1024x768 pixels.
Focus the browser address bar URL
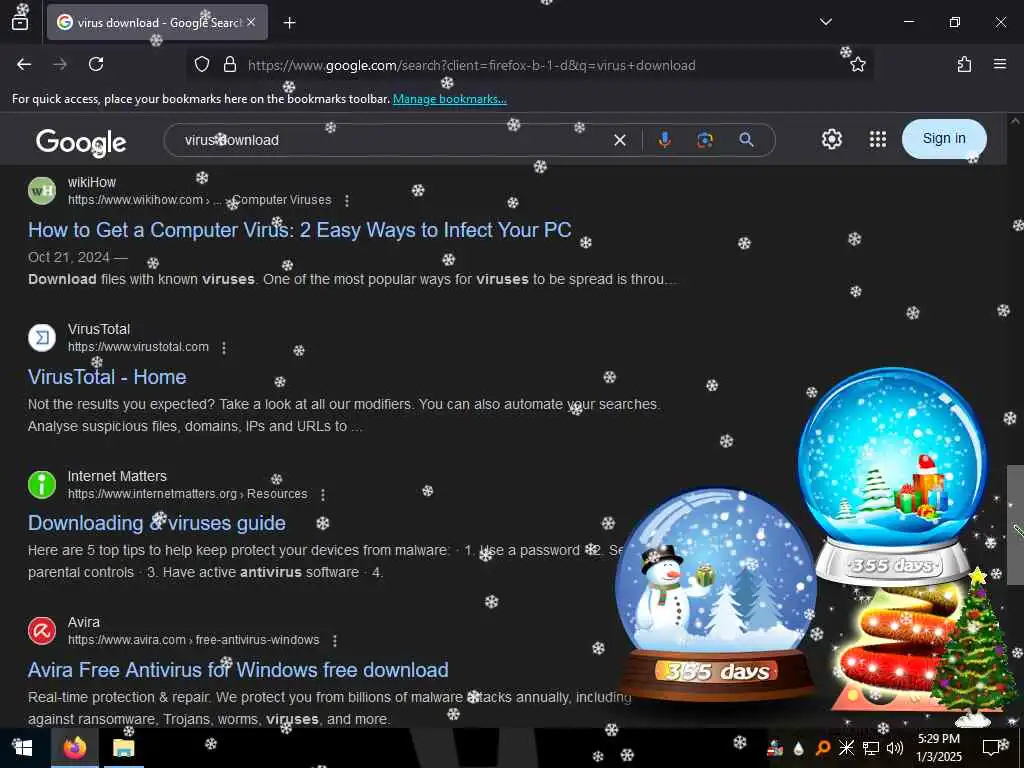(472, 65)
